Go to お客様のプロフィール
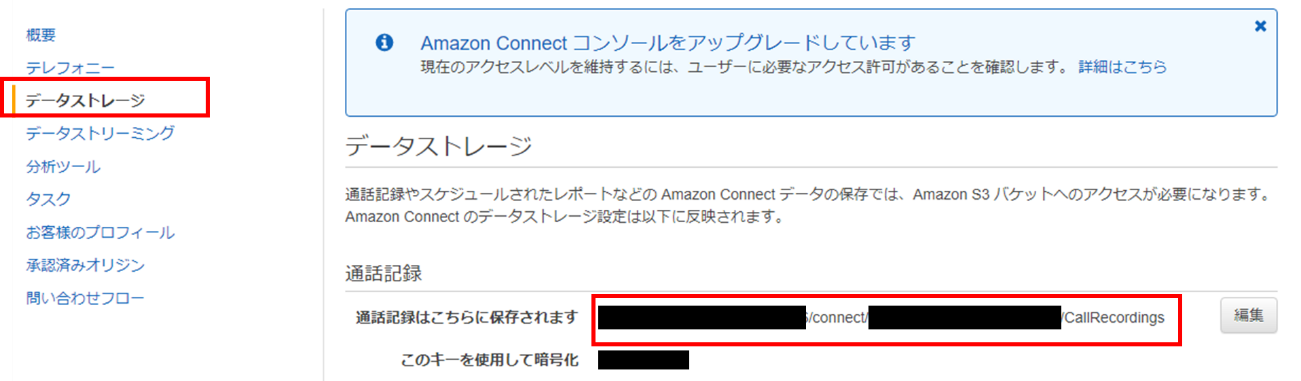 coord(100,233)
